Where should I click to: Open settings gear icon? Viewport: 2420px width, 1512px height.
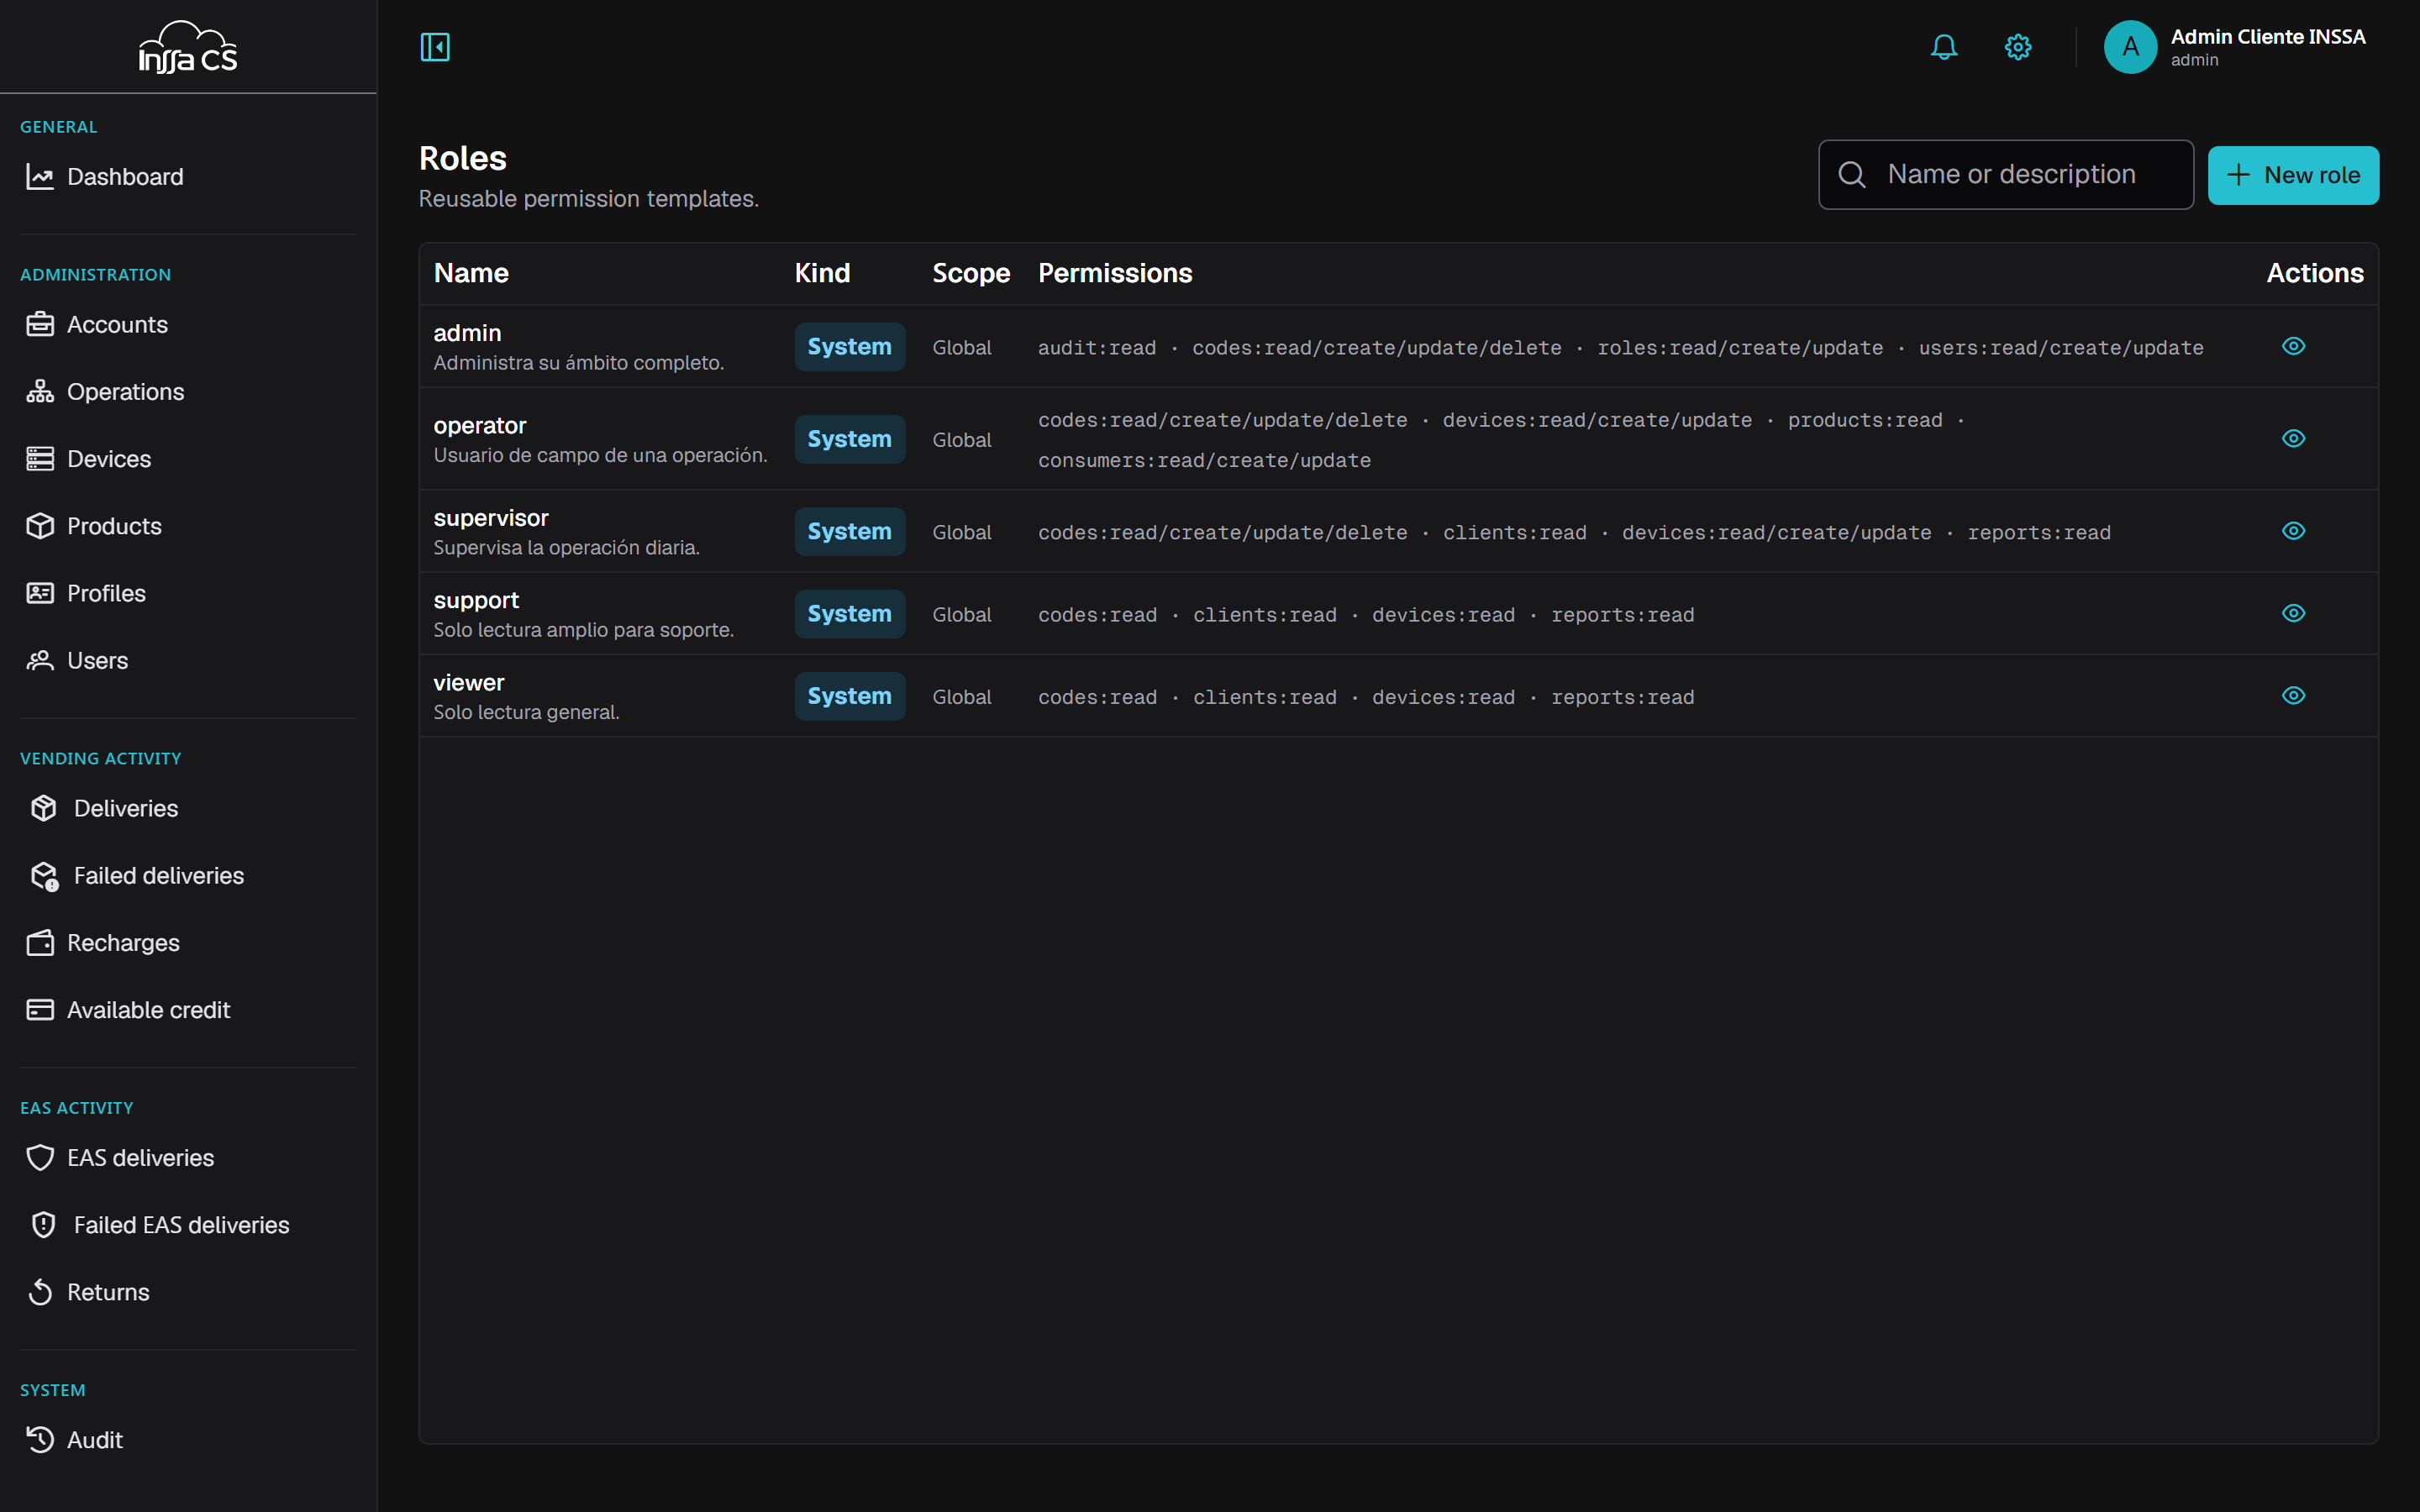click(2018, 47)
